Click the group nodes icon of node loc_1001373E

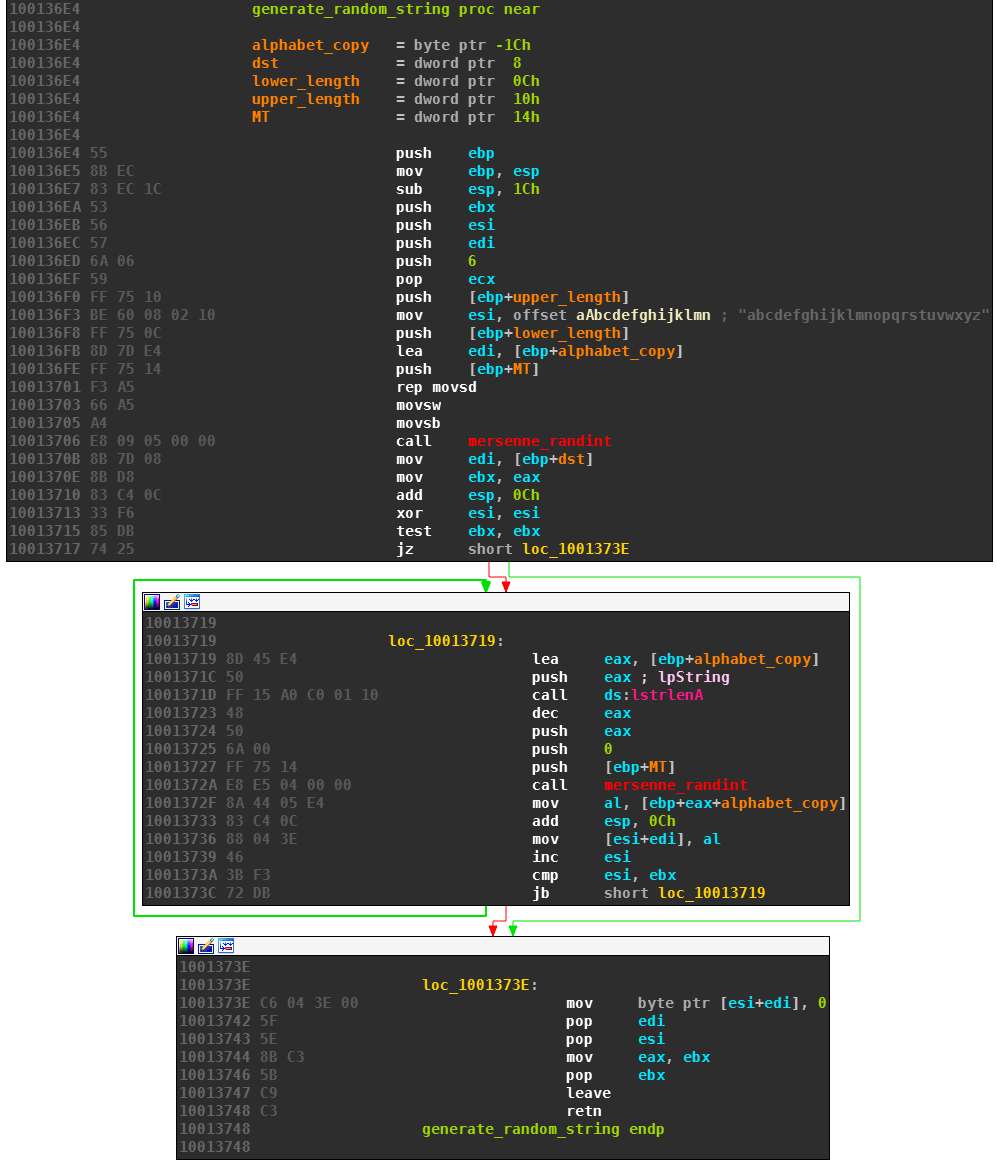point(226,946)
